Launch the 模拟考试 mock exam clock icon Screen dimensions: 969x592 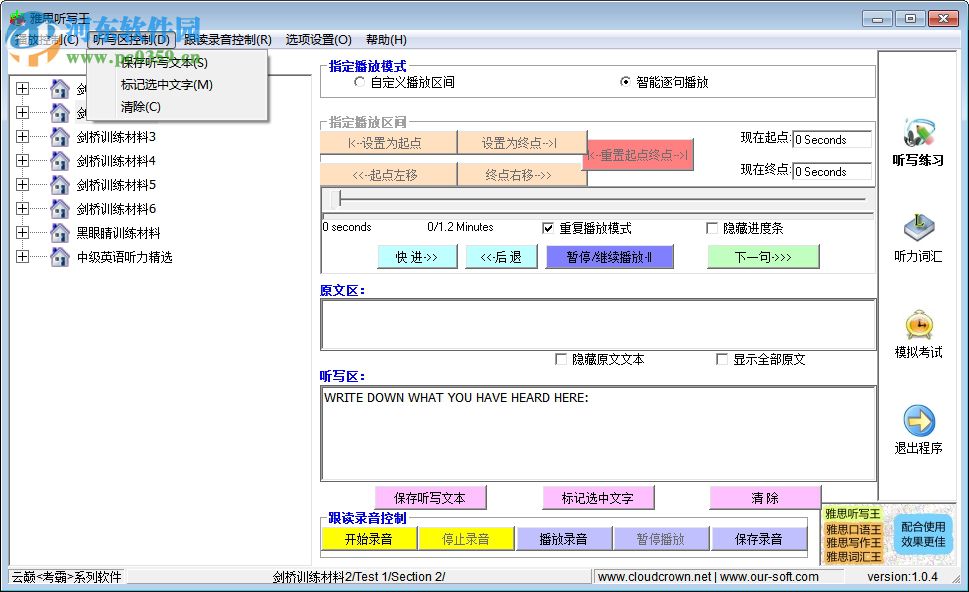pyautogui.click(x=918, y=324)
